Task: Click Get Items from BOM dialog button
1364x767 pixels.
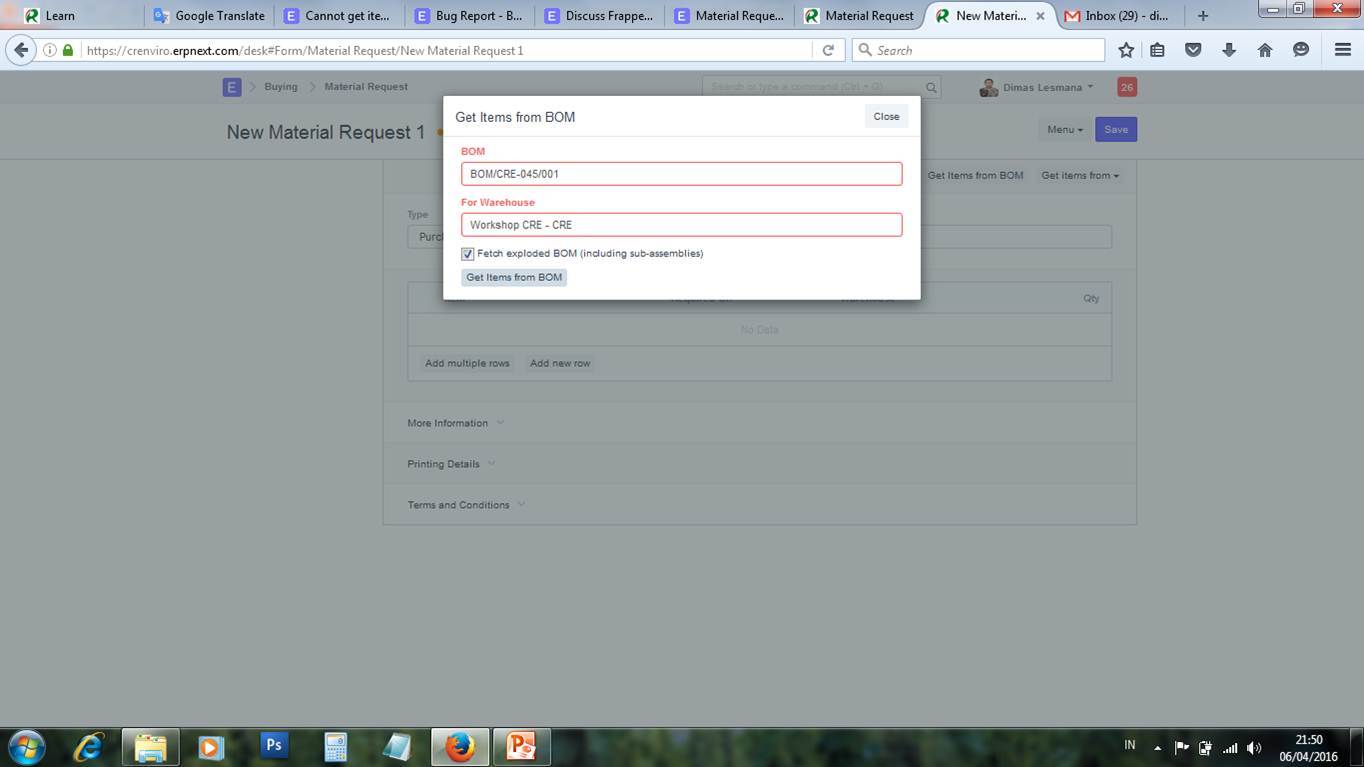Action: tap(514, 277)
